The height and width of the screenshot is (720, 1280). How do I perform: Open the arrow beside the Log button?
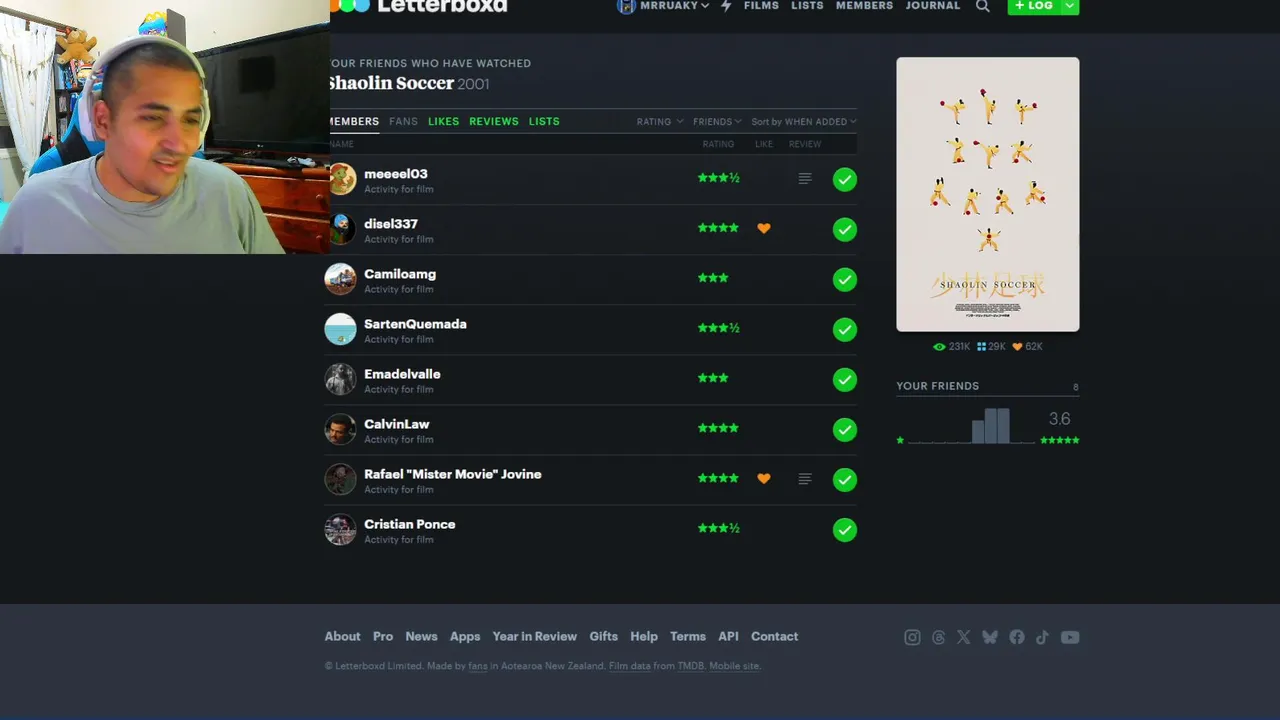click(1070, 6)
